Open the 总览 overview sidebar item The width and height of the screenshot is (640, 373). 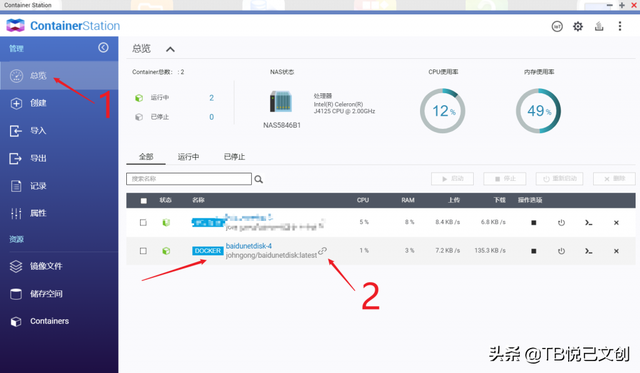pos(59,75)
